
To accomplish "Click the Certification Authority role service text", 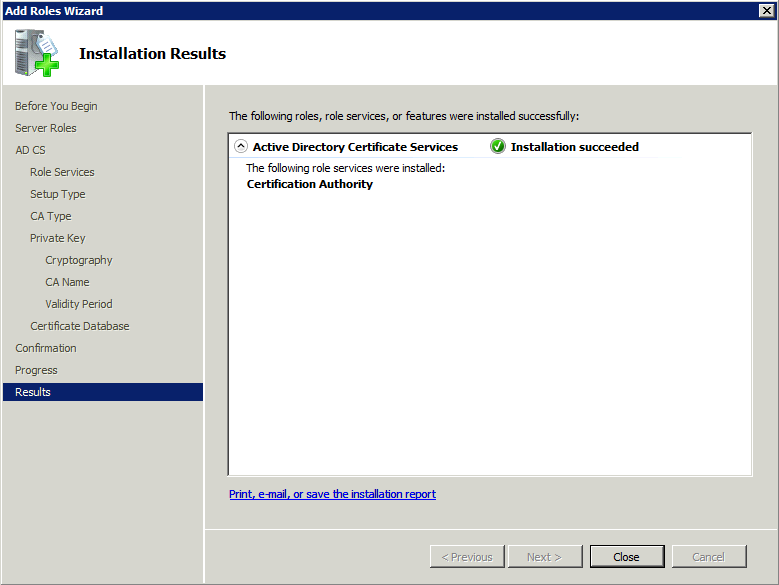I will point(310,184).
